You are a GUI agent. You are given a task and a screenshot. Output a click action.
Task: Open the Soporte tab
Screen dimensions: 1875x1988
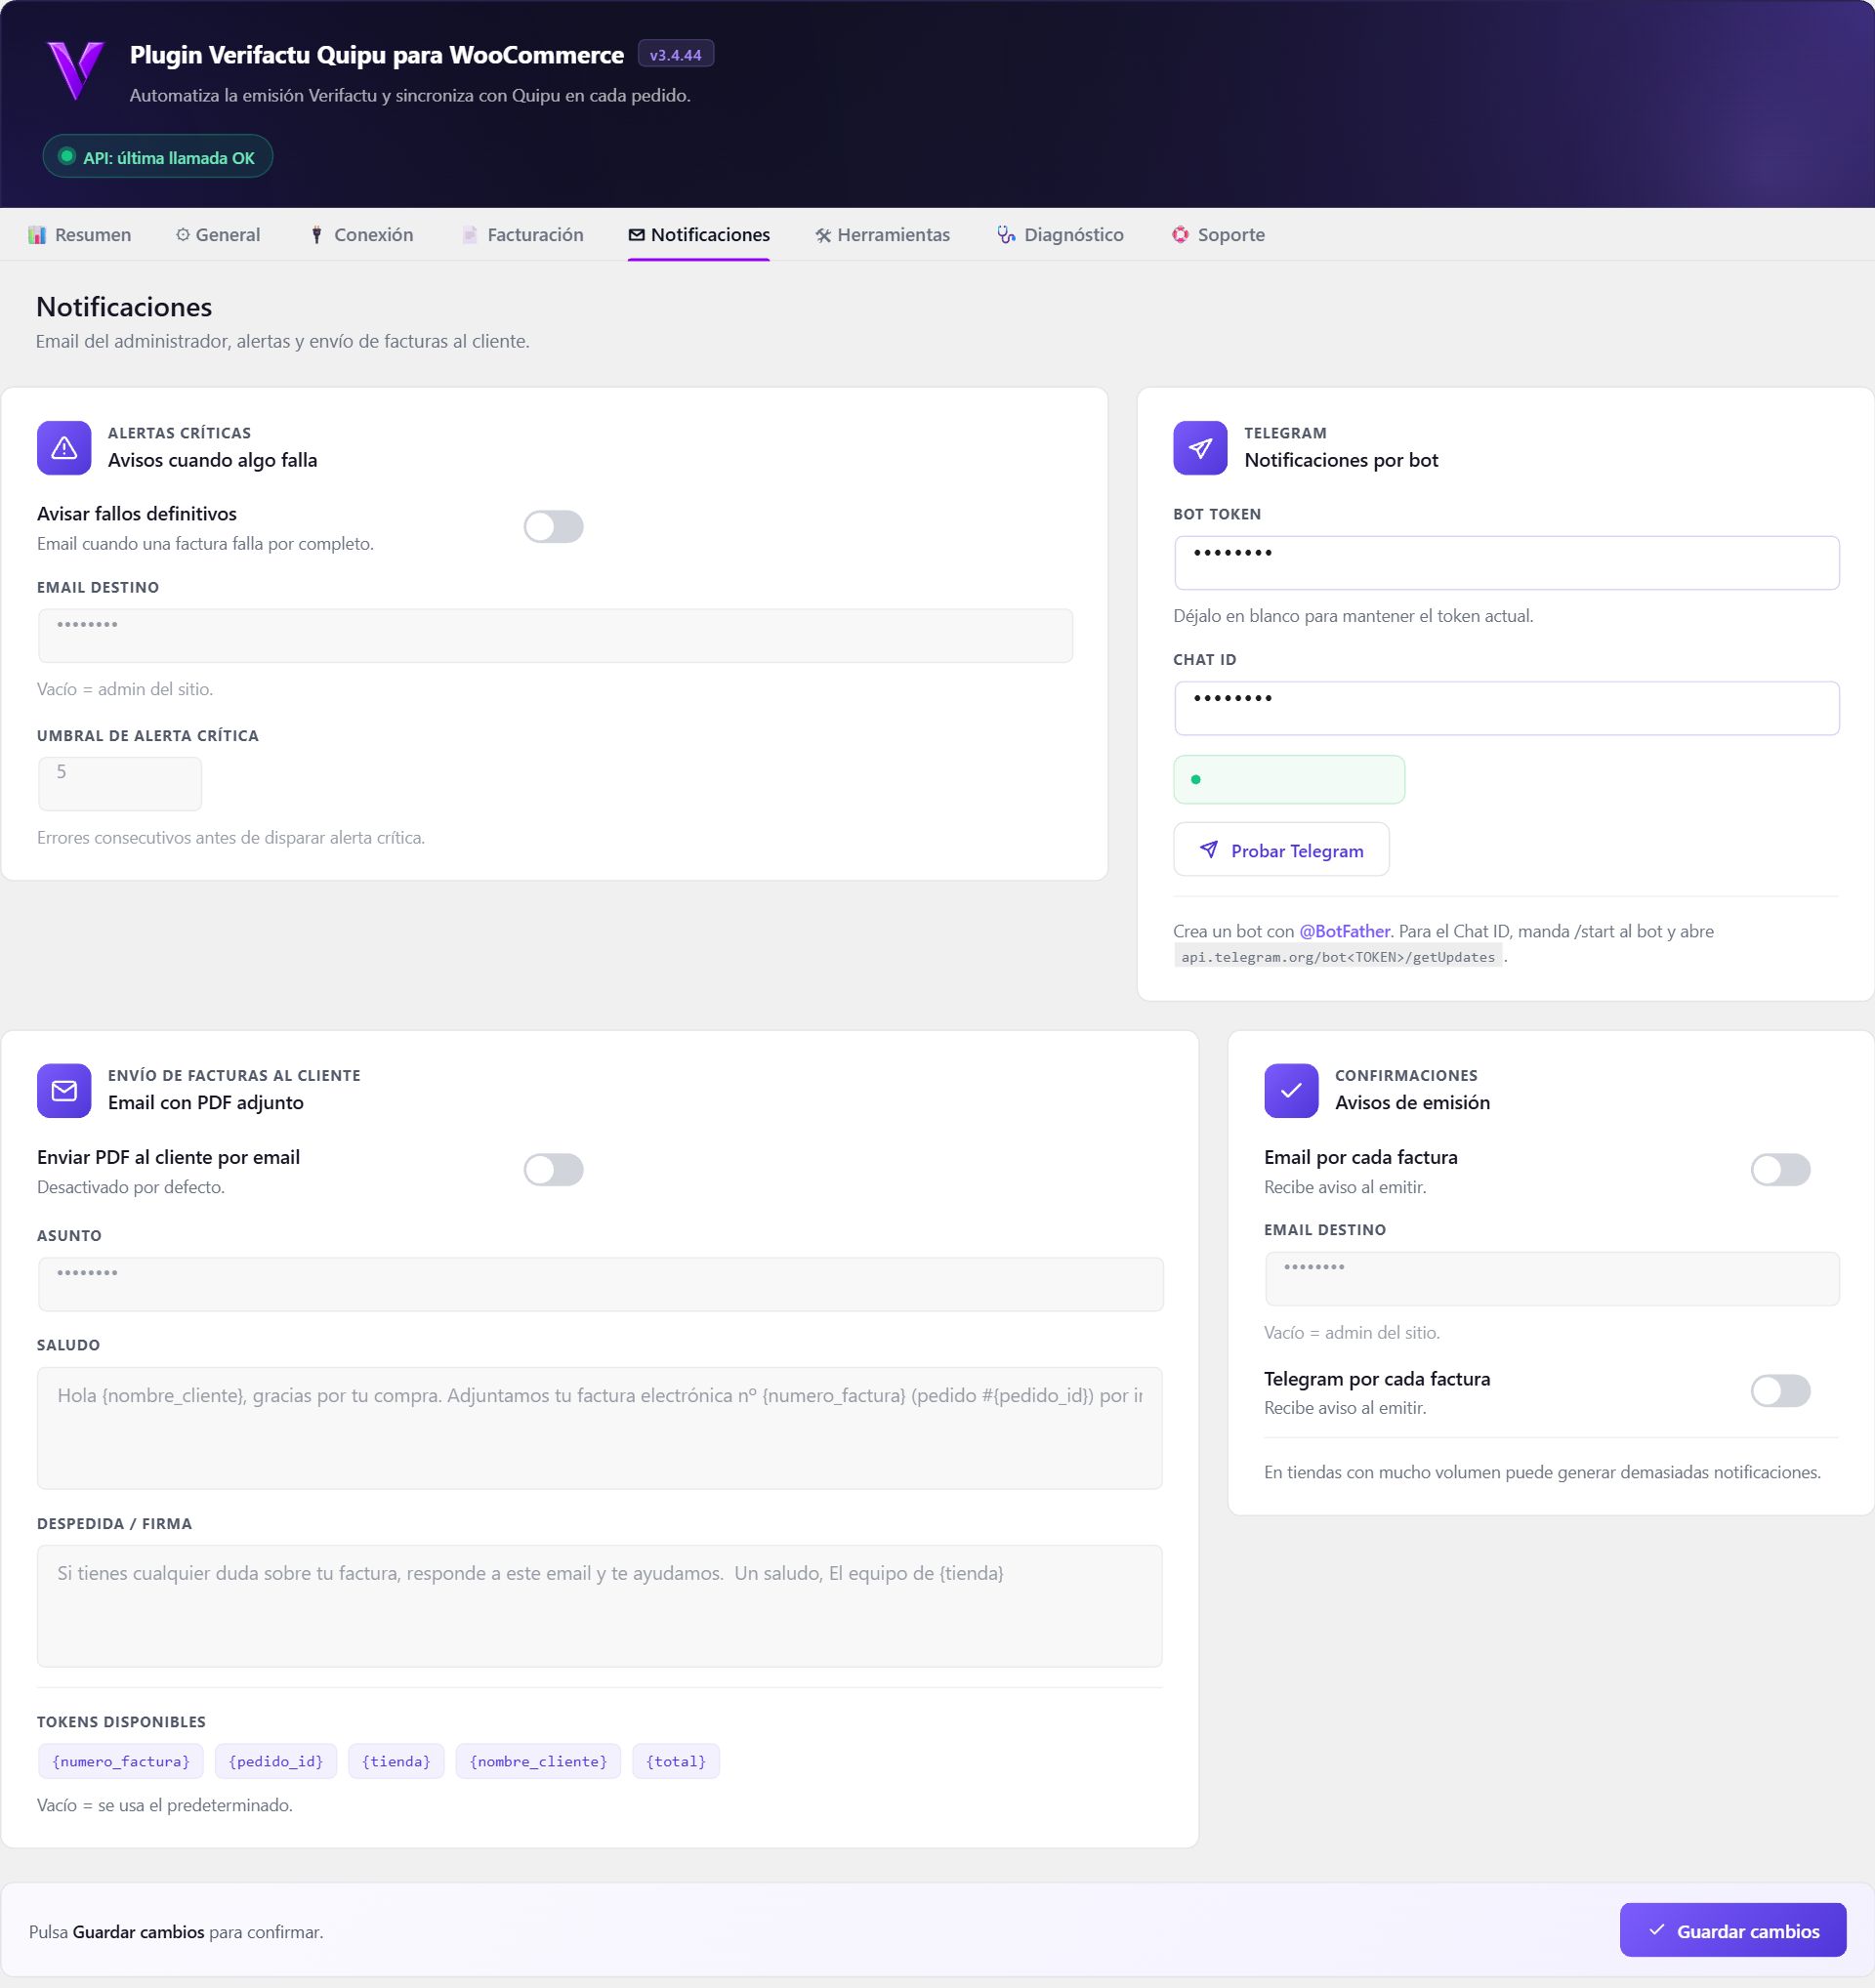1218,235
